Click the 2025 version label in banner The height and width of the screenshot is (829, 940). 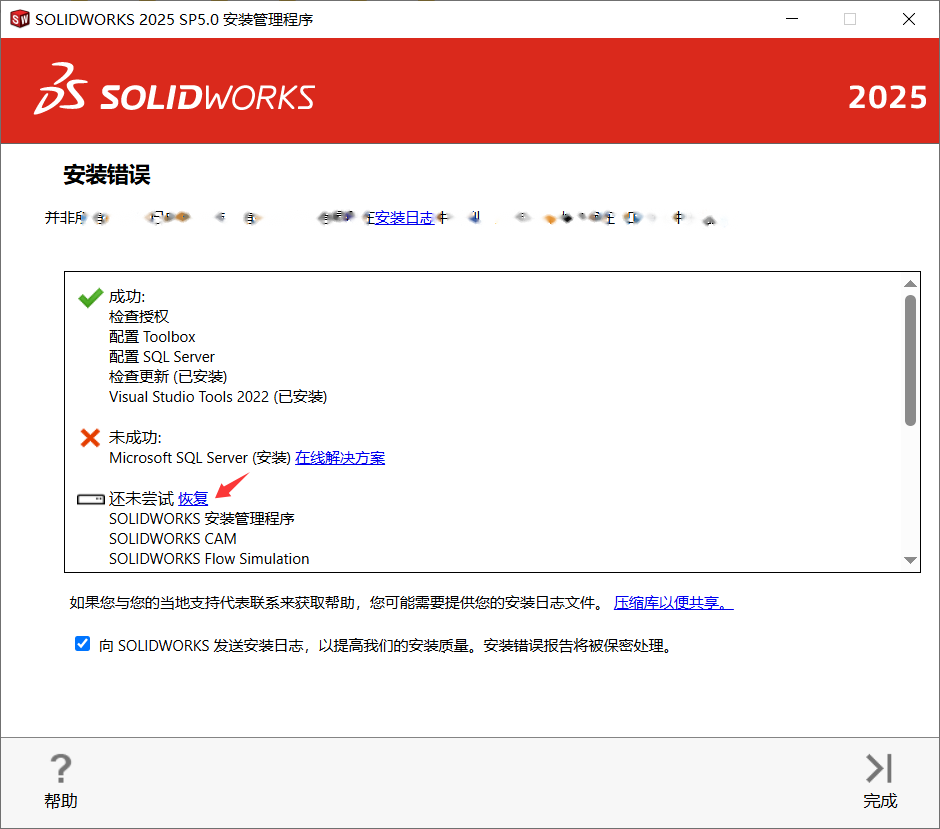(887, 97)
